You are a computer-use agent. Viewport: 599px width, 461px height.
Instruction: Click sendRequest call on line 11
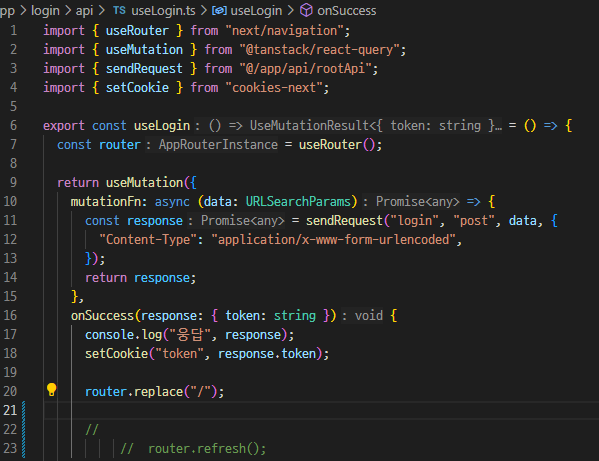344,220
